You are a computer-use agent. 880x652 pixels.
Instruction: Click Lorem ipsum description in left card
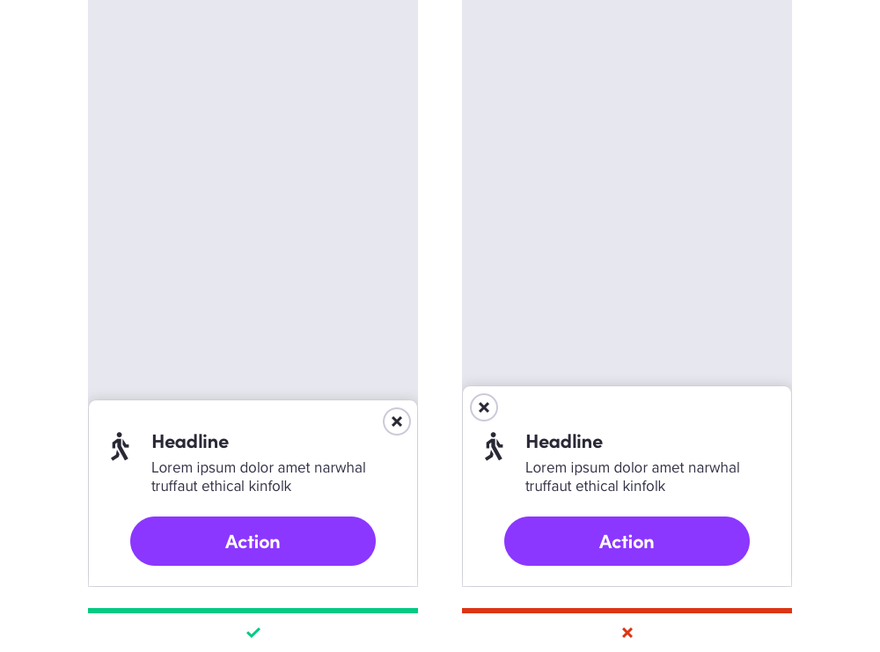(x=259, y=477)
